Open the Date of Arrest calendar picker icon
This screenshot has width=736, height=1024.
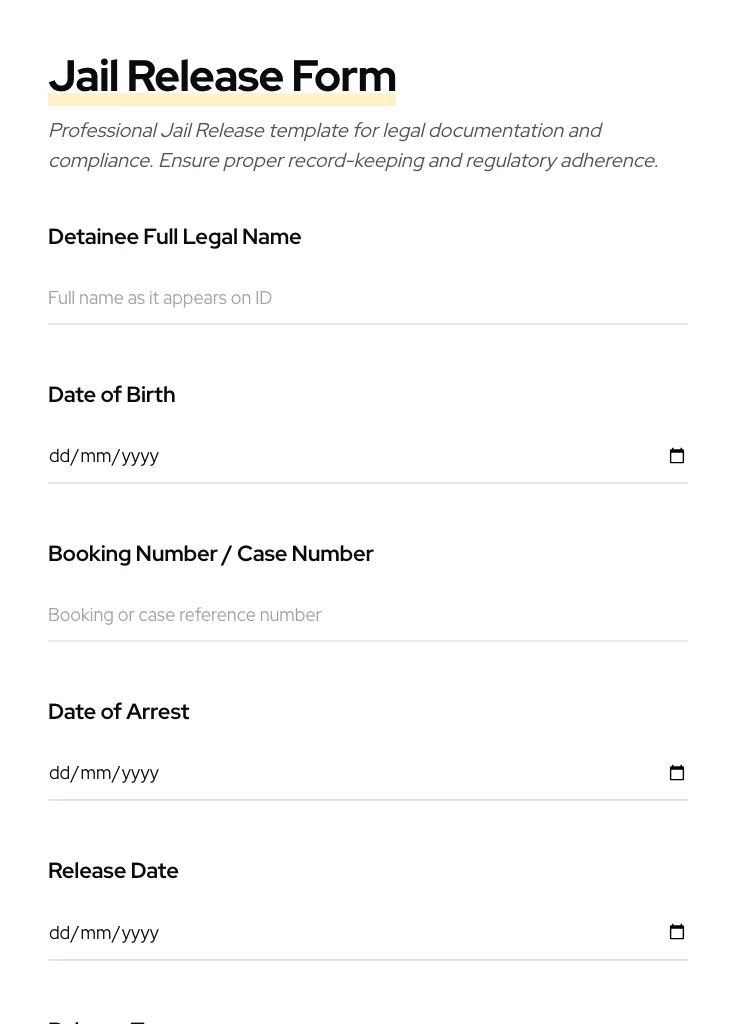pos(677,772)
